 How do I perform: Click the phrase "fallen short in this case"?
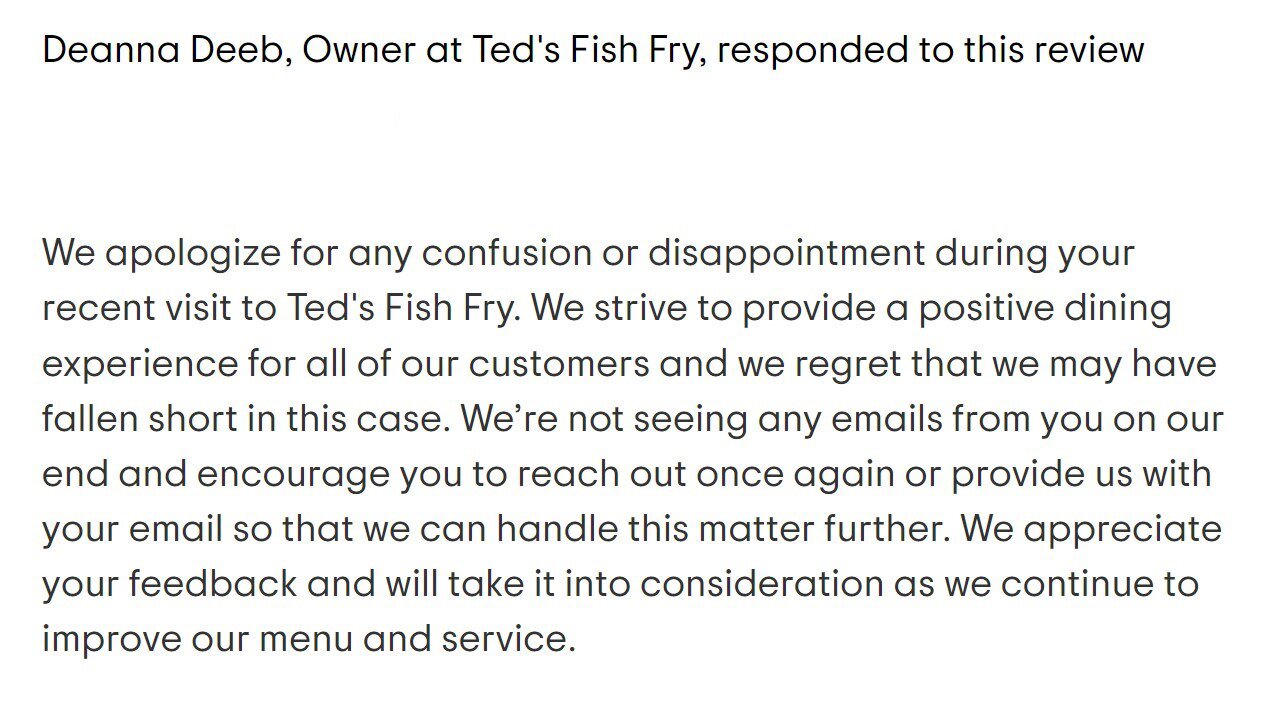pyautogui.click(x=243, y=418)
